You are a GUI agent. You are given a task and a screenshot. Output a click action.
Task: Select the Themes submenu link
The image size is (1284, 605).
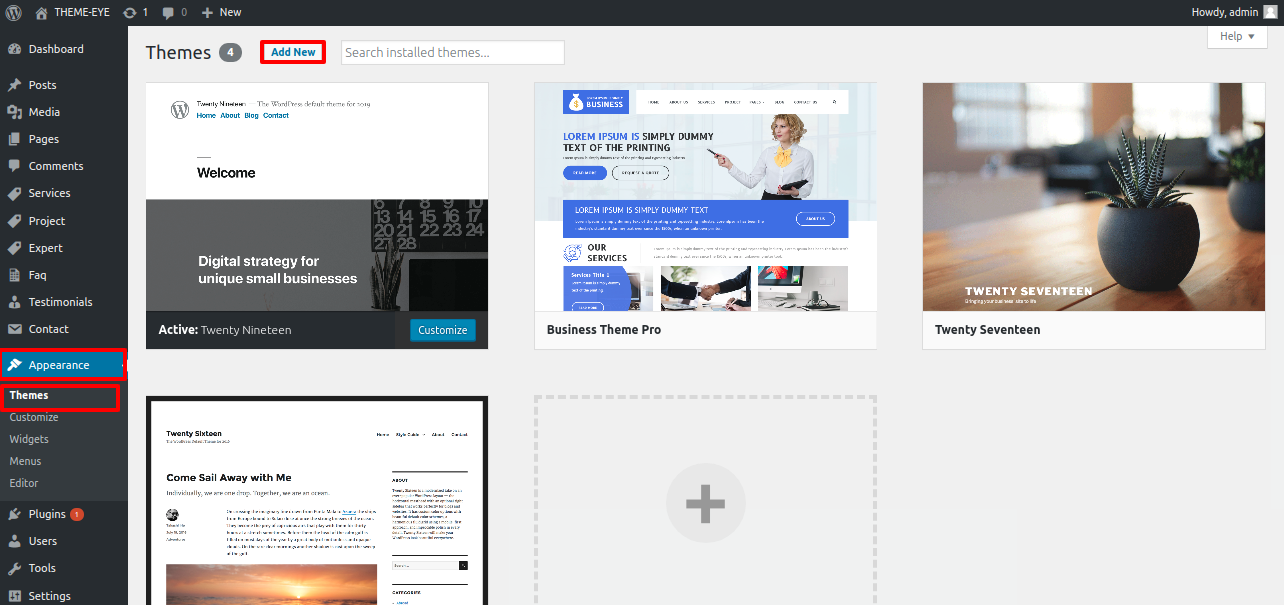(29, 395)
